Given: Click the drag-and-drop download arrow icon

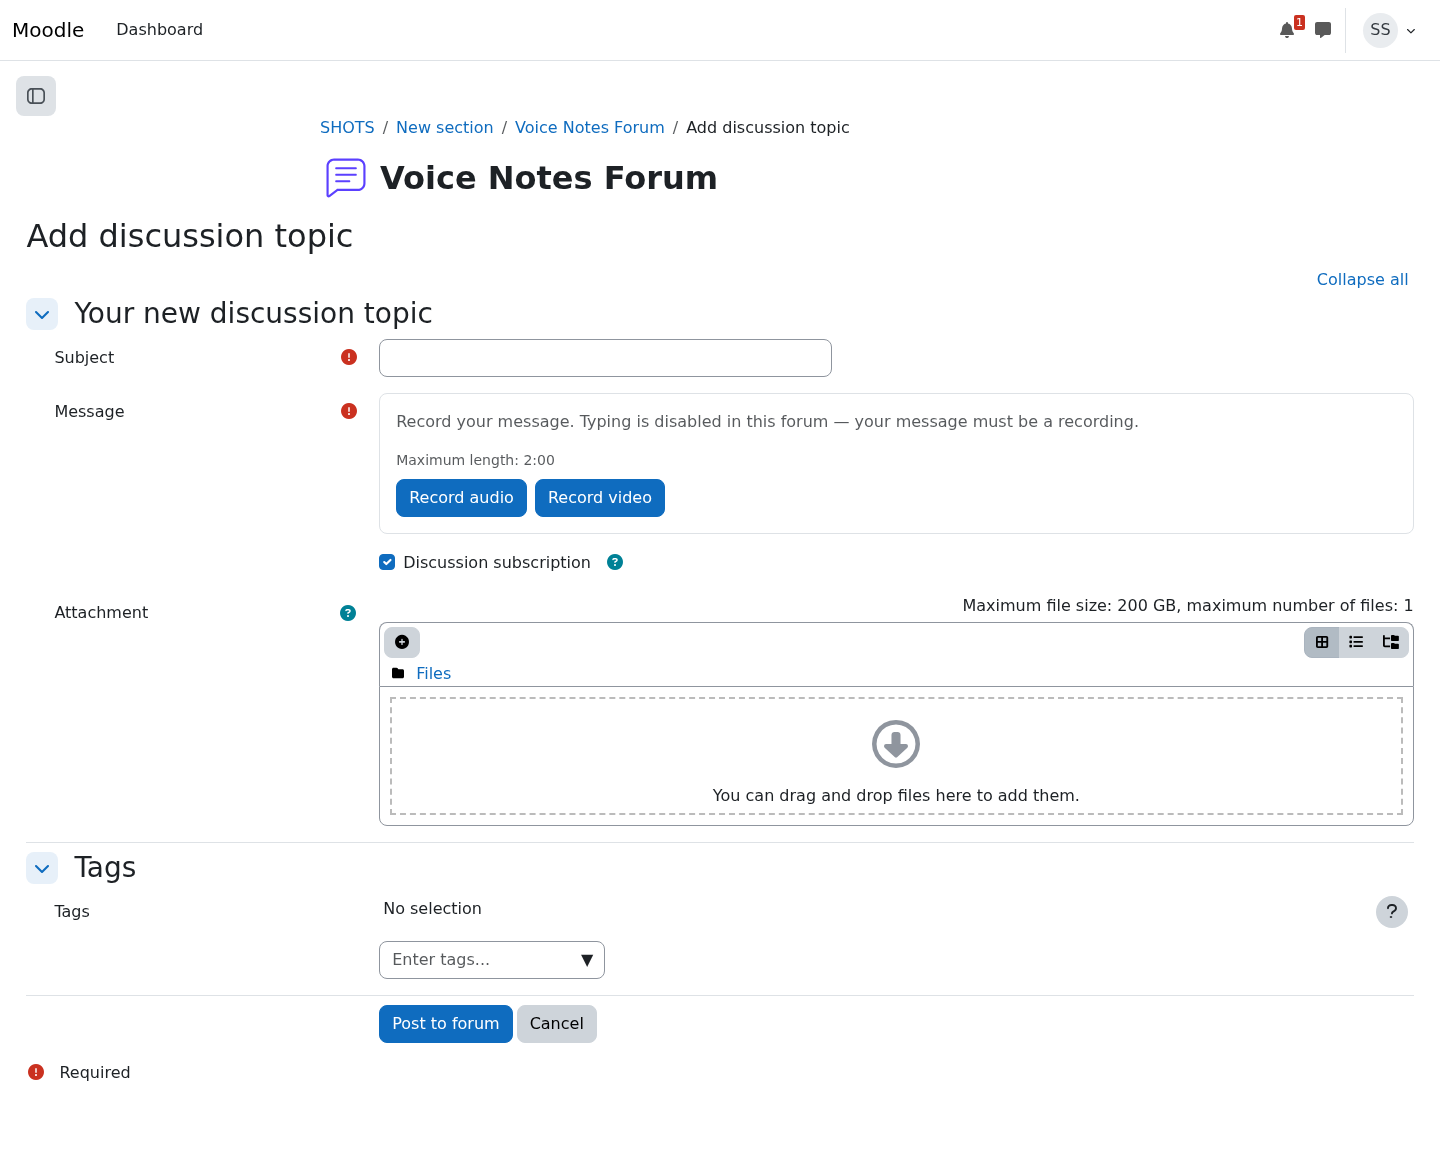Looking at the screenshot, I should (896, 744).
